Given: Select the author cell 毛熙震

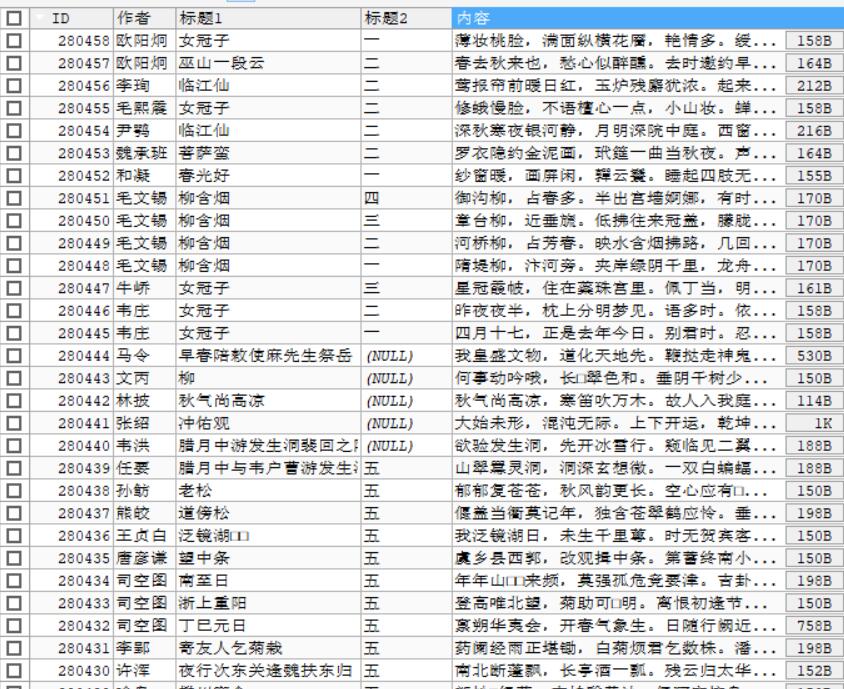Looking at the screenshot, I should click(x=144, y=109).
